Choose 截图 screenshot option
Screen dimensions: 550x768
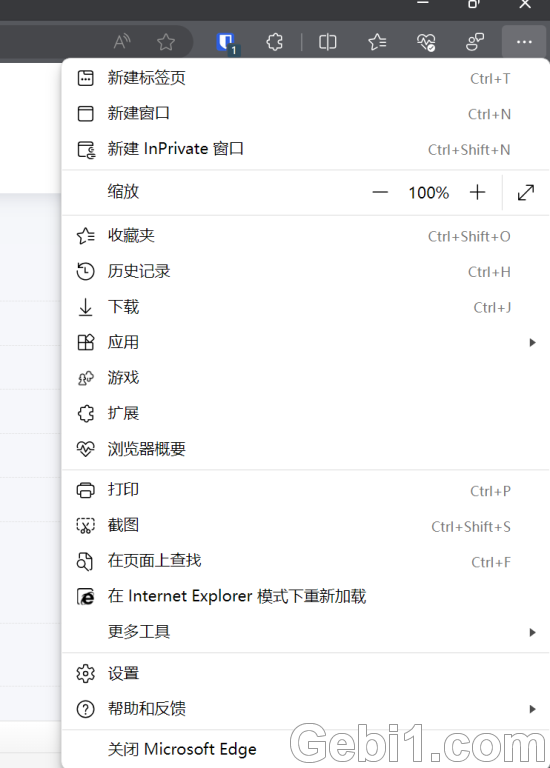pyautogui.click(x=306, y=526)
